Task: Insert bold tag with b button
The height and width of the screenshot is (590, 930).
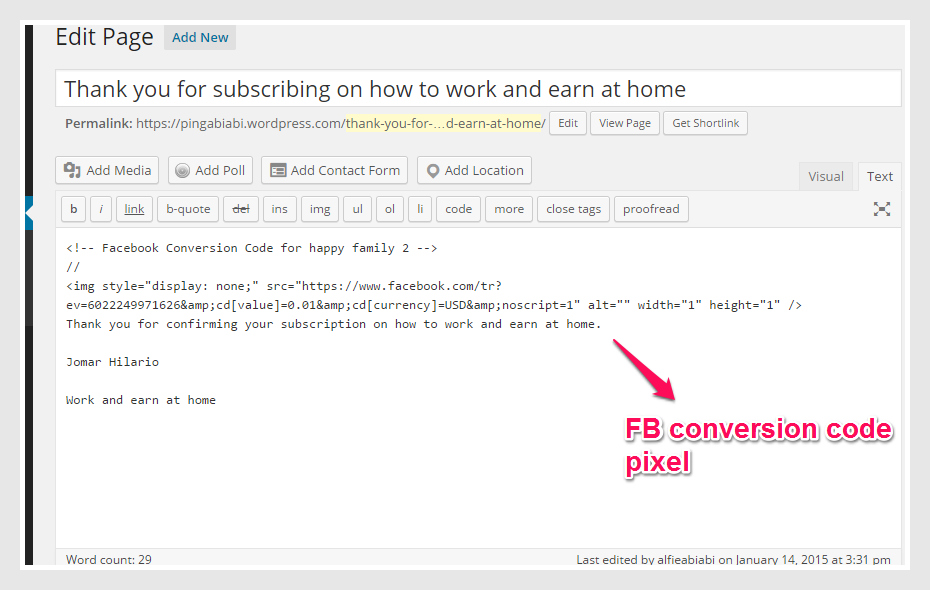Action: pos(73,209)
